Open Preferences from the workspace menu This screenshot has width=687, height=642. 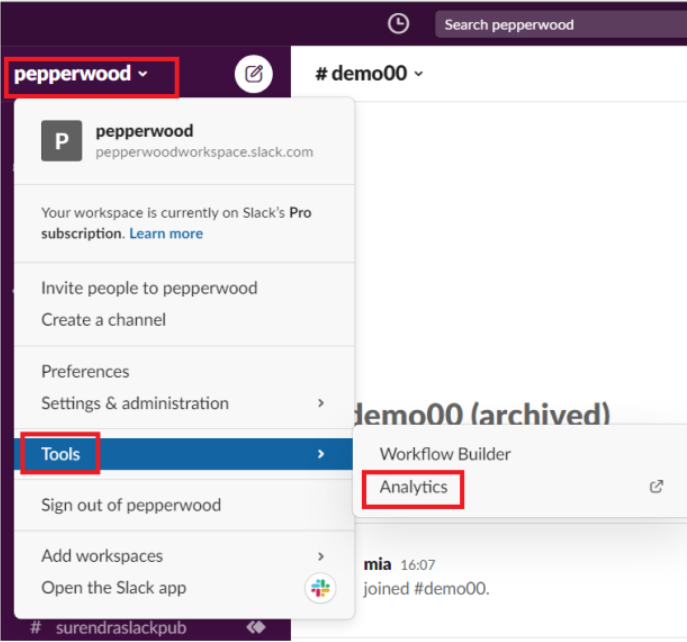pyautogui.click(x=85, y=371)
